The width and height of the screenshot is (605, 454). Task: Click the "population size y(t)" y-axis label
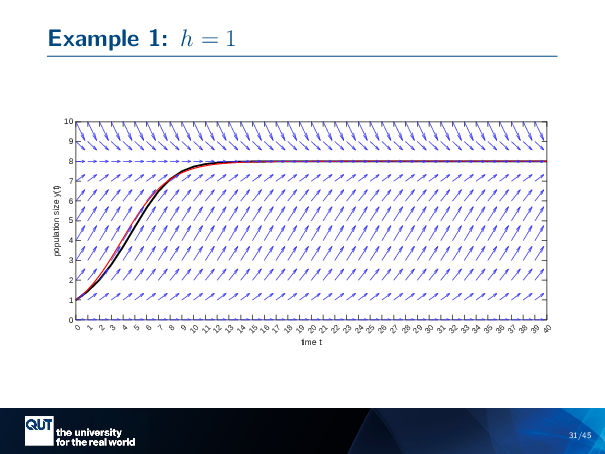[x=57, y=220]
